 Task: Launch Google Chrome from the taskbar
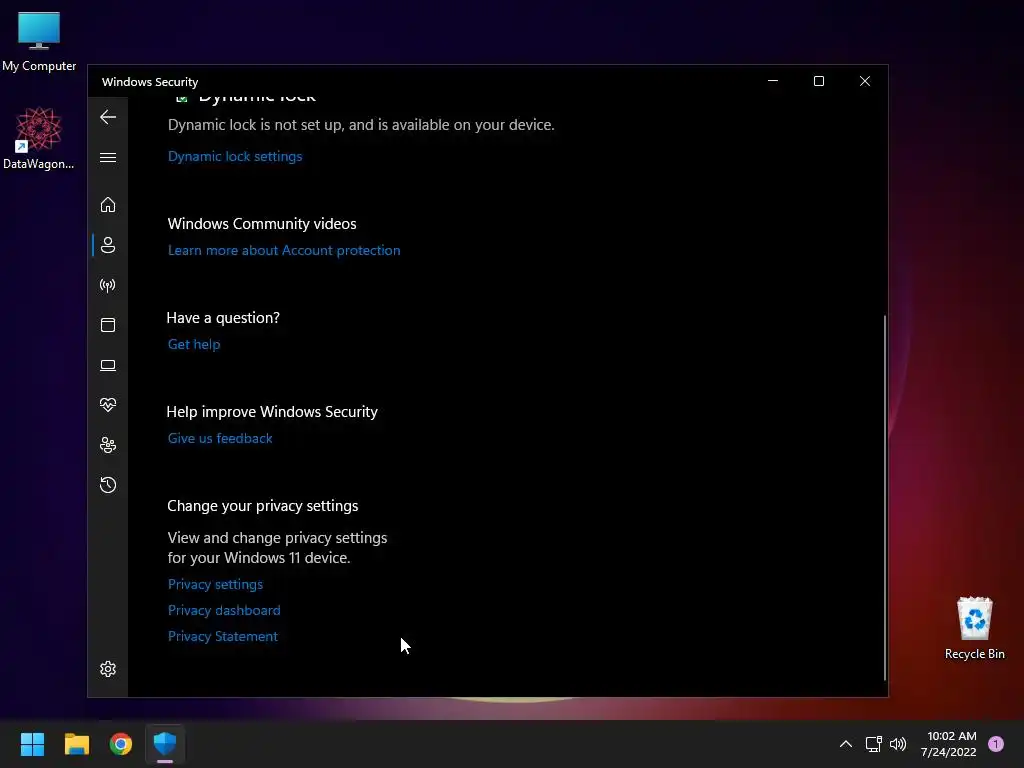[121, 744]
